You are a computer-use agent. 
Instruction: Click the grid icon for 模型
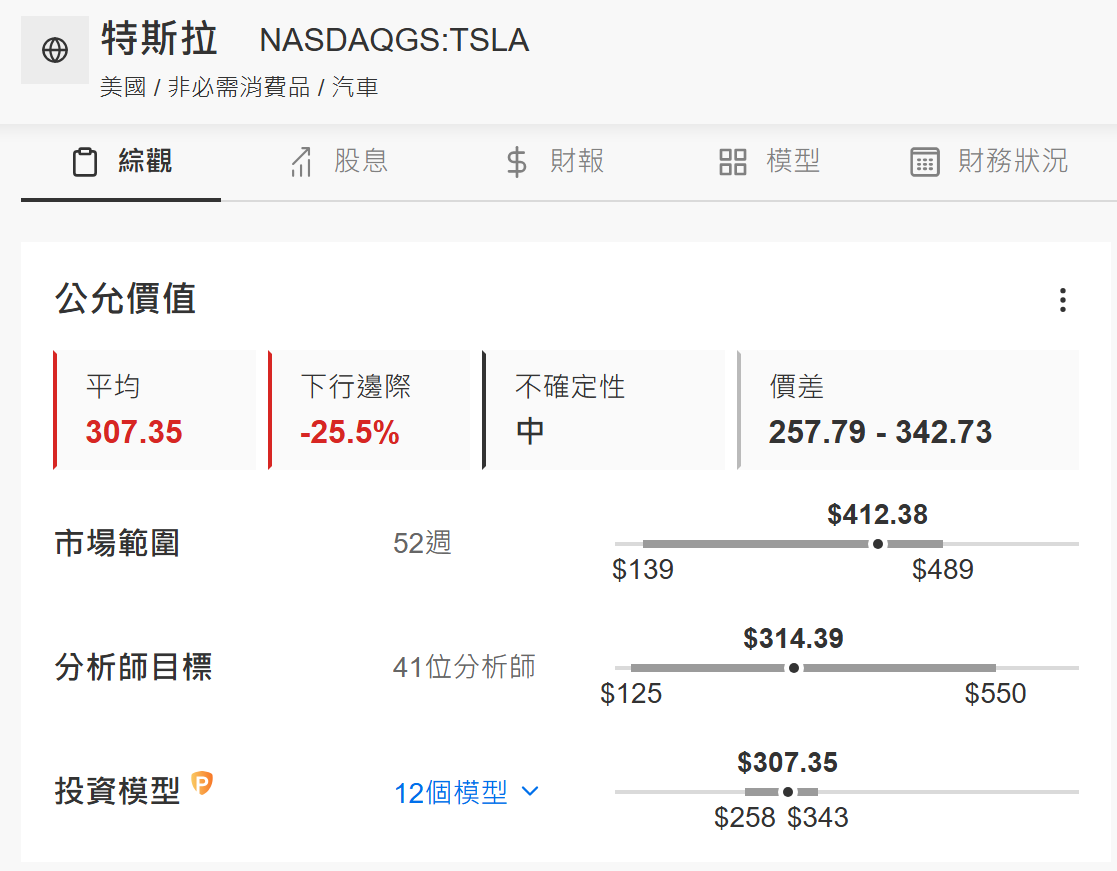click(x=733, y=162)
